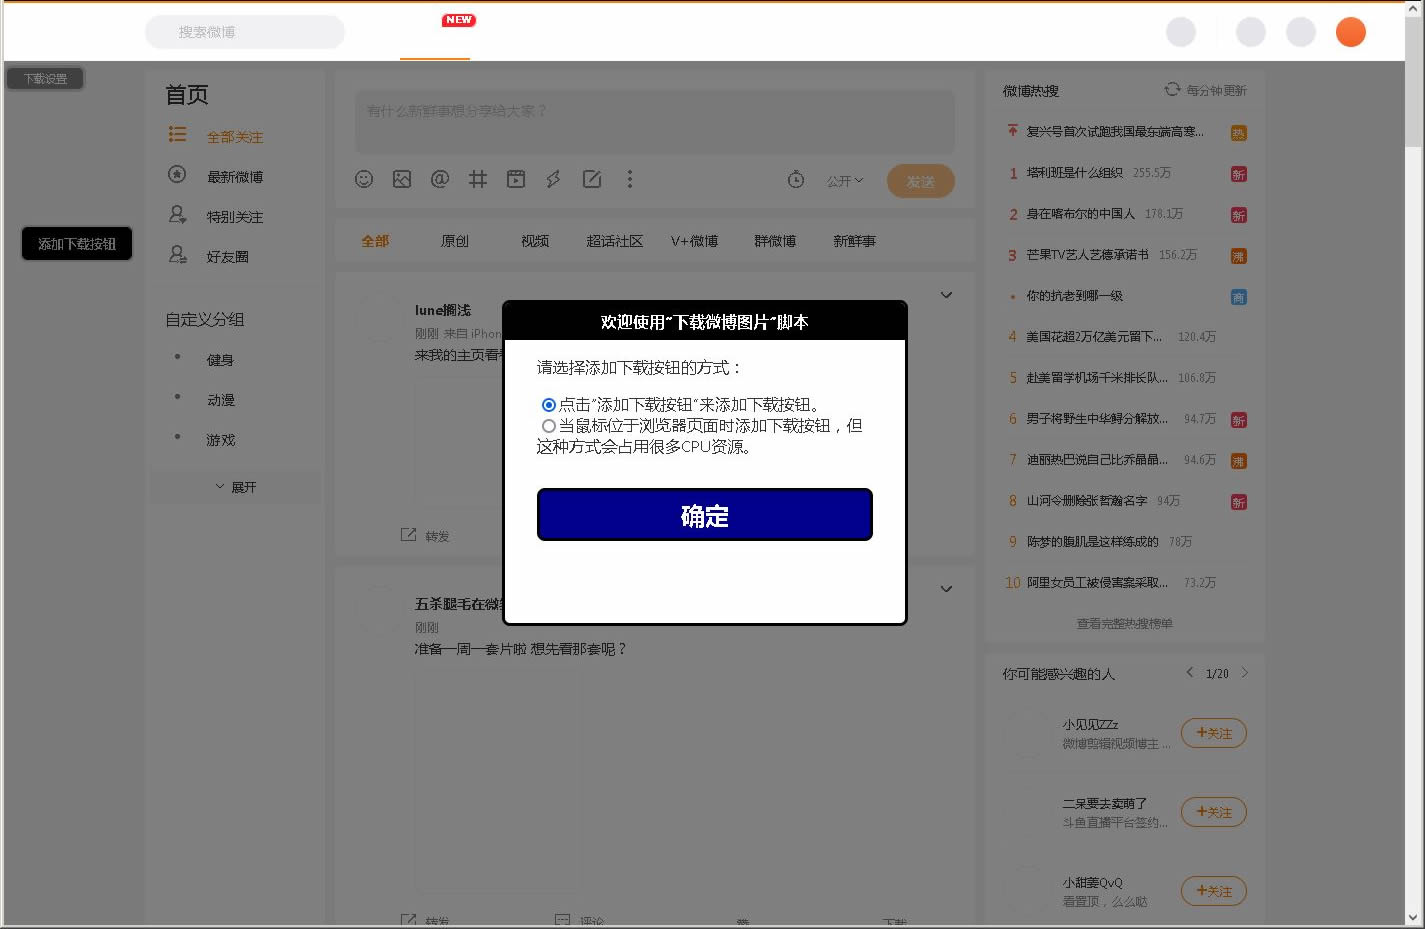Screen dimensions: 1425x929
Task: Click the @ mention icon
Action: click(439, 179)
